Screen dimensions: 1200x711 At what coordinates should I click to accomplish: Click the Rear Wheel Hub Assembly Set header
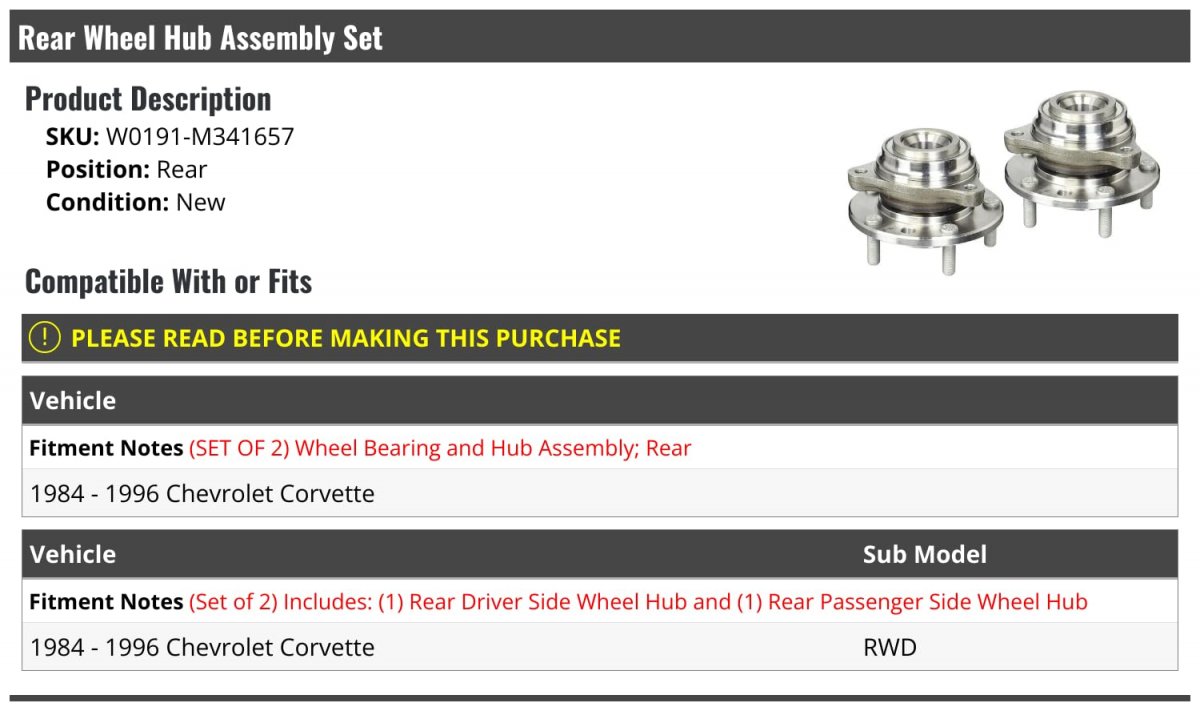pos(201,38)
